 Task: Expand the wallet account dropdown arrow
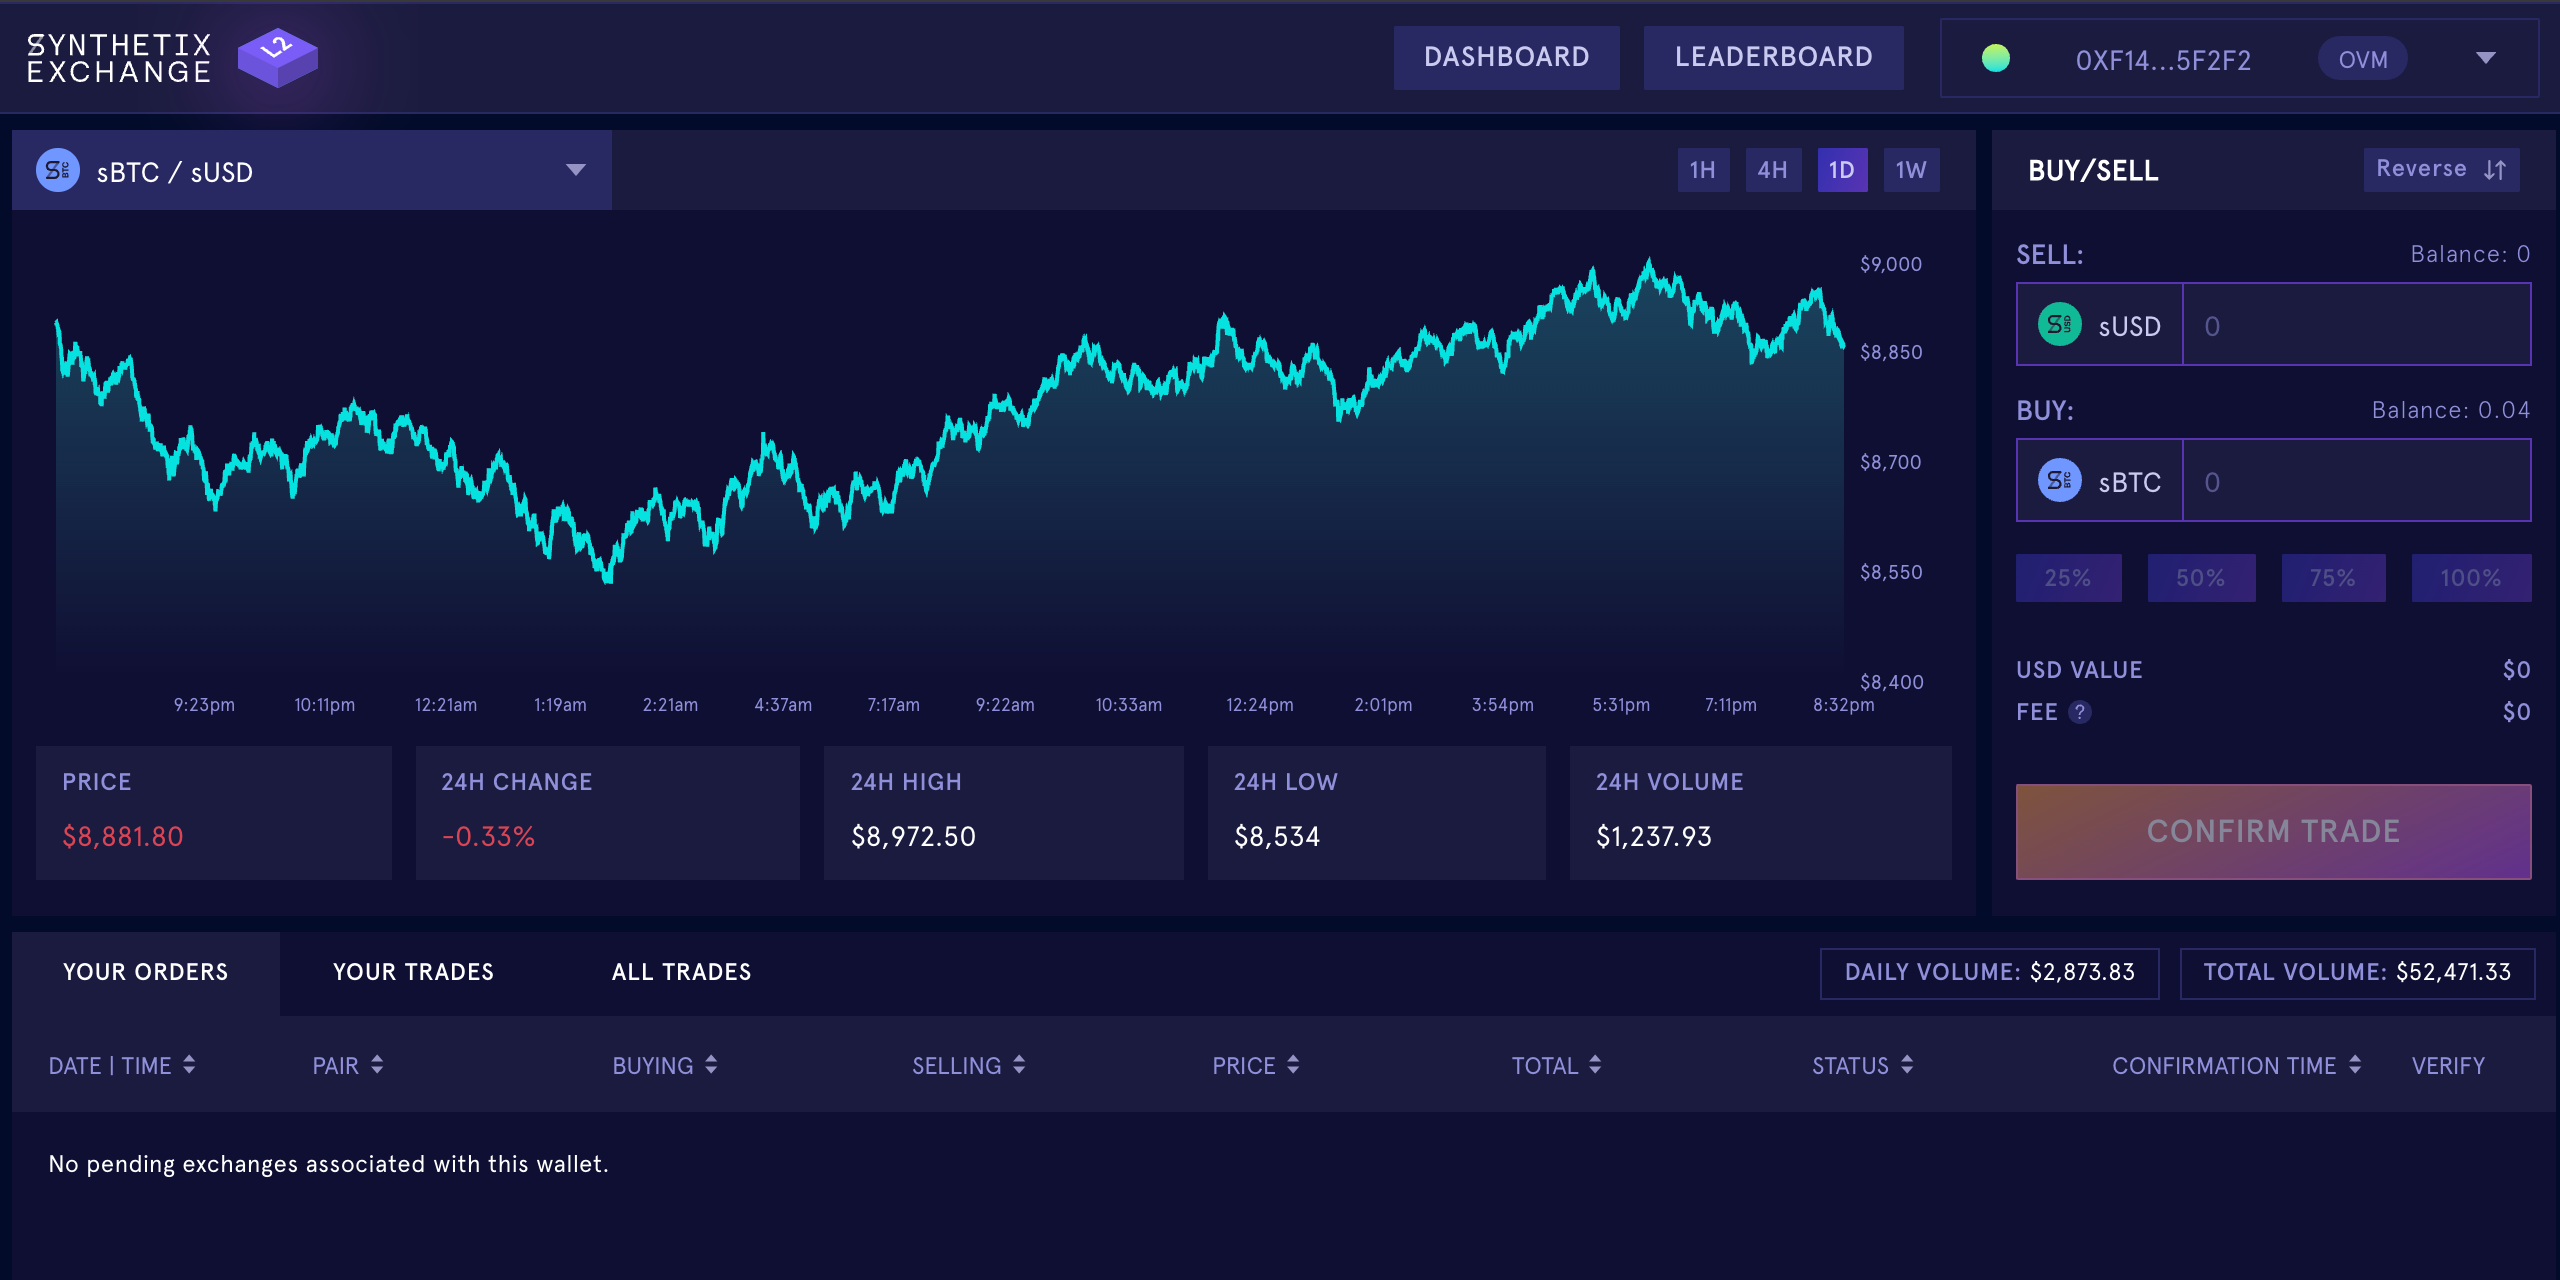2485,59
